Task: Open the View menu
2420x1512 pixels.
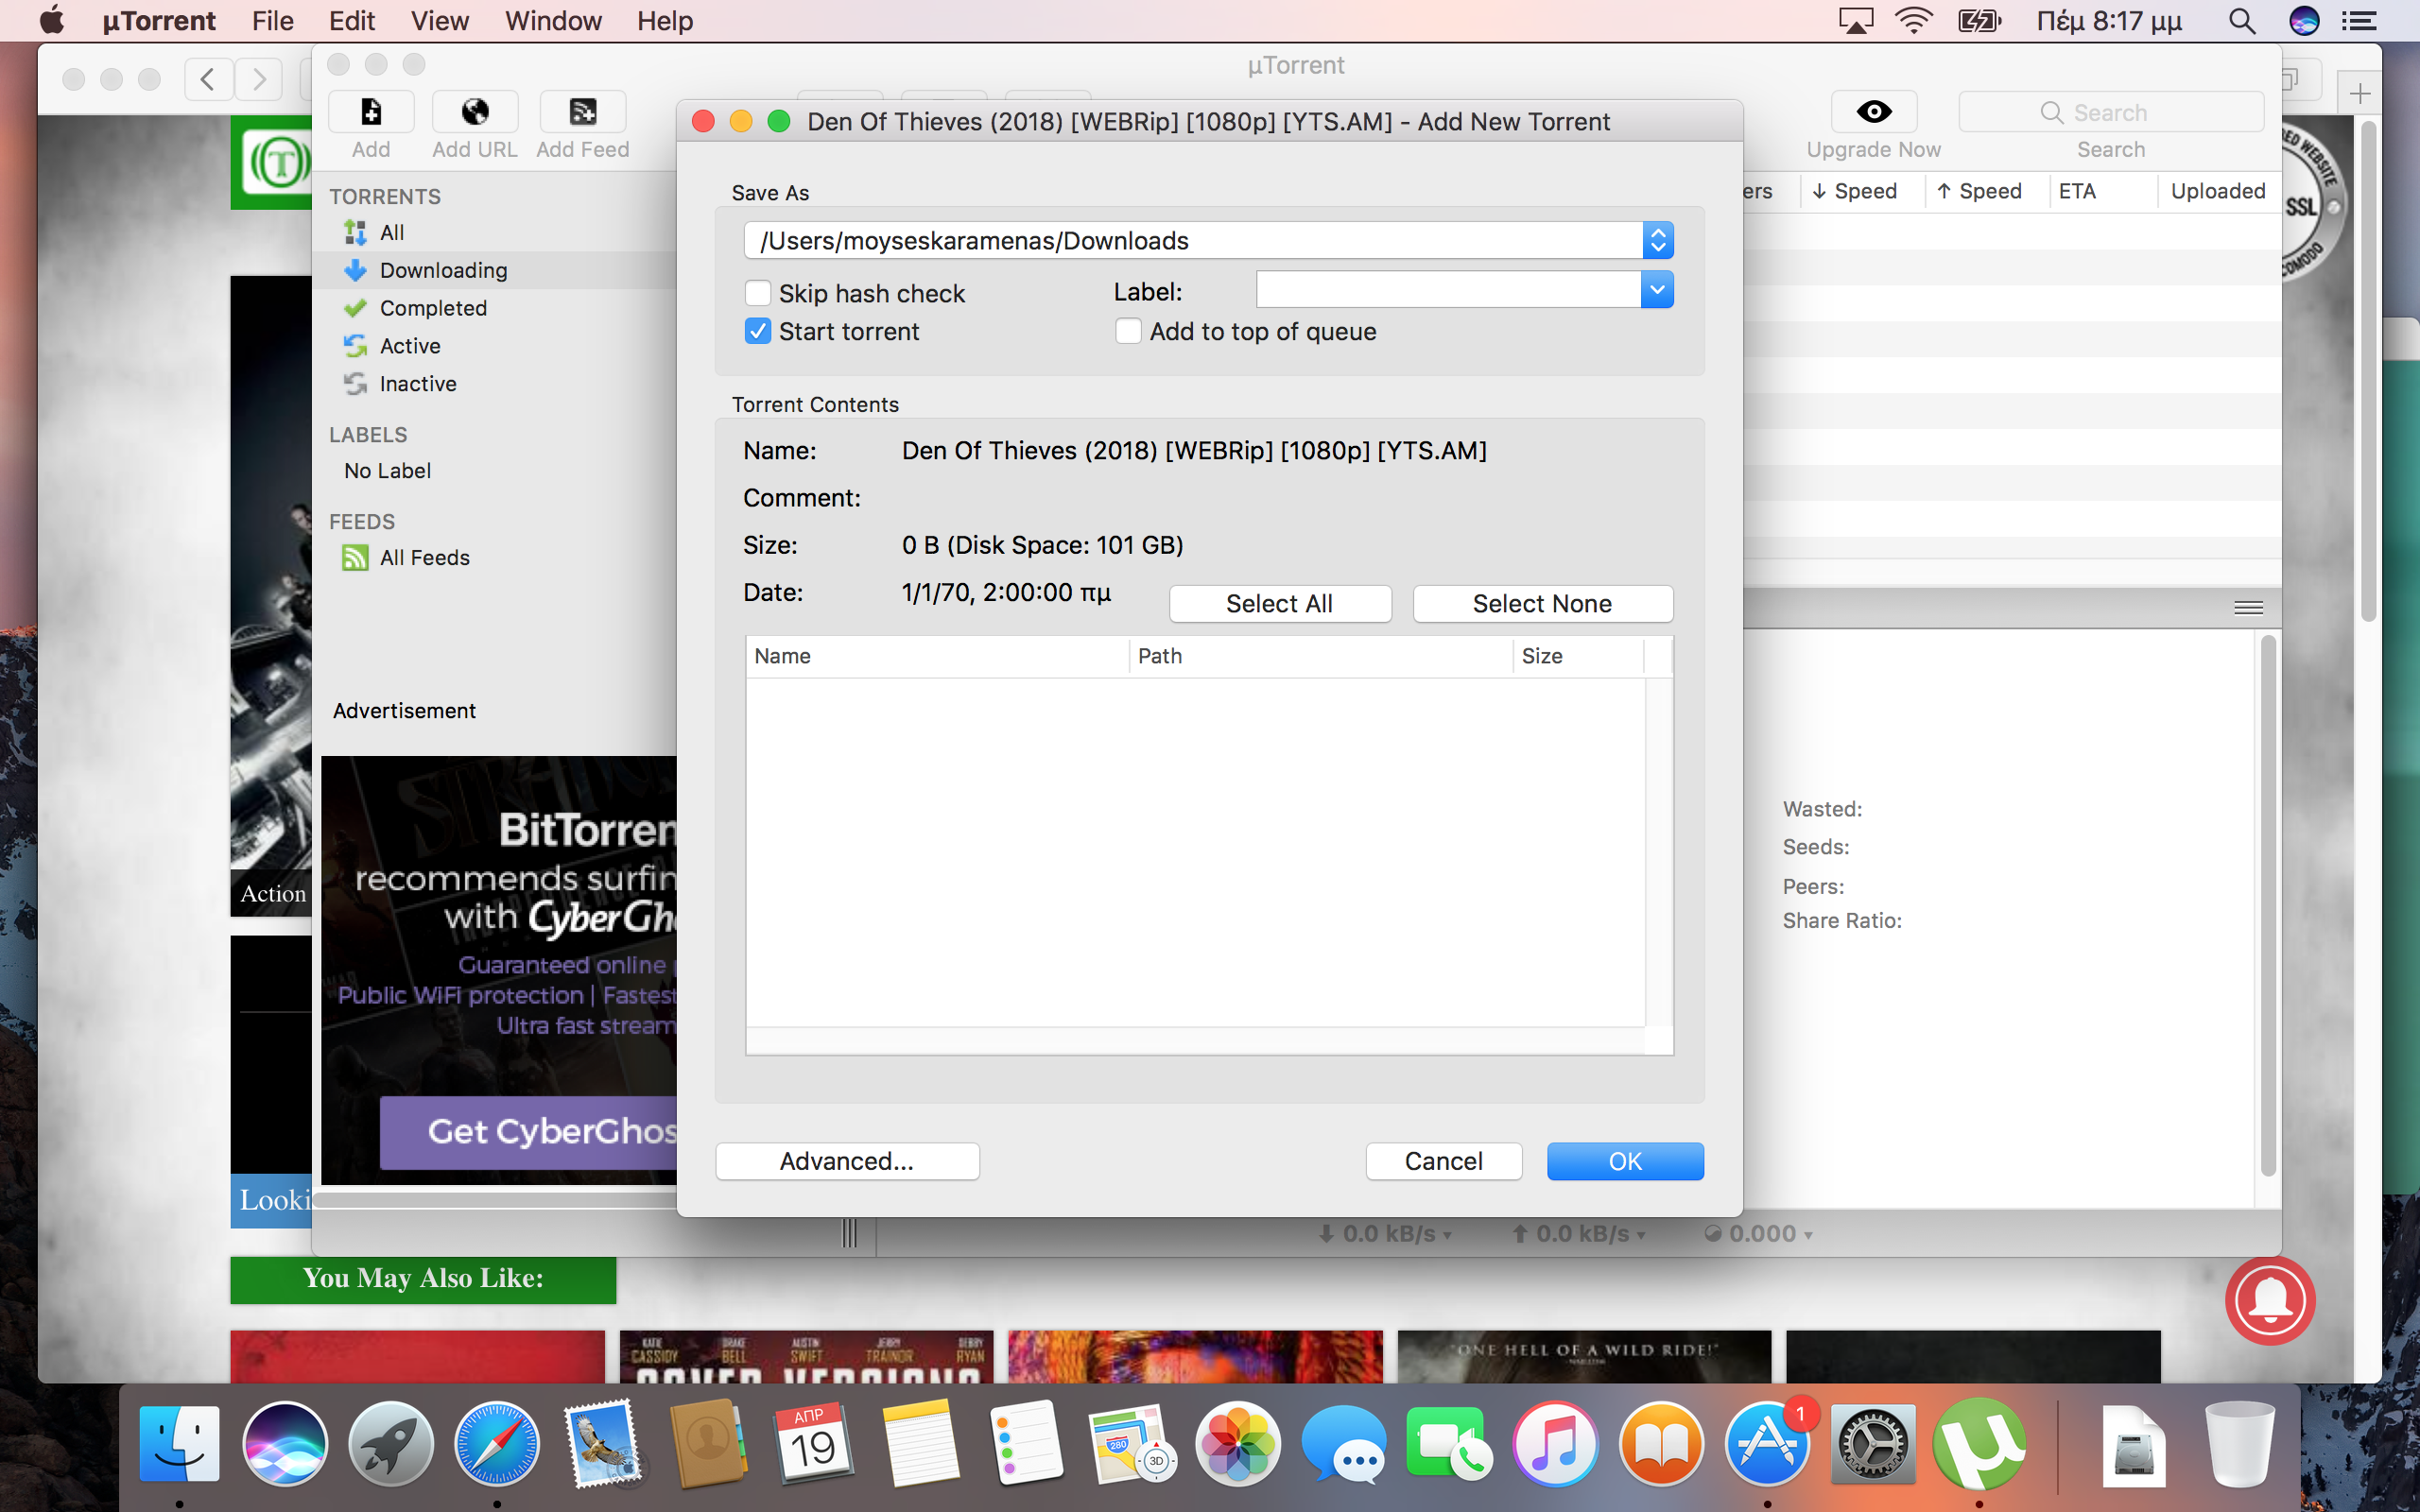Action: point(439,21)
